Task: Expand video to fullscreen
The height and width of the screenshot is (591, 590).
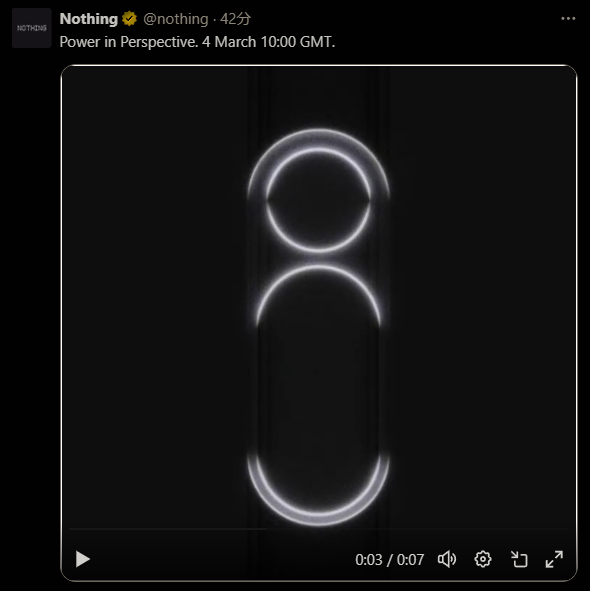Action: [554, 559]
